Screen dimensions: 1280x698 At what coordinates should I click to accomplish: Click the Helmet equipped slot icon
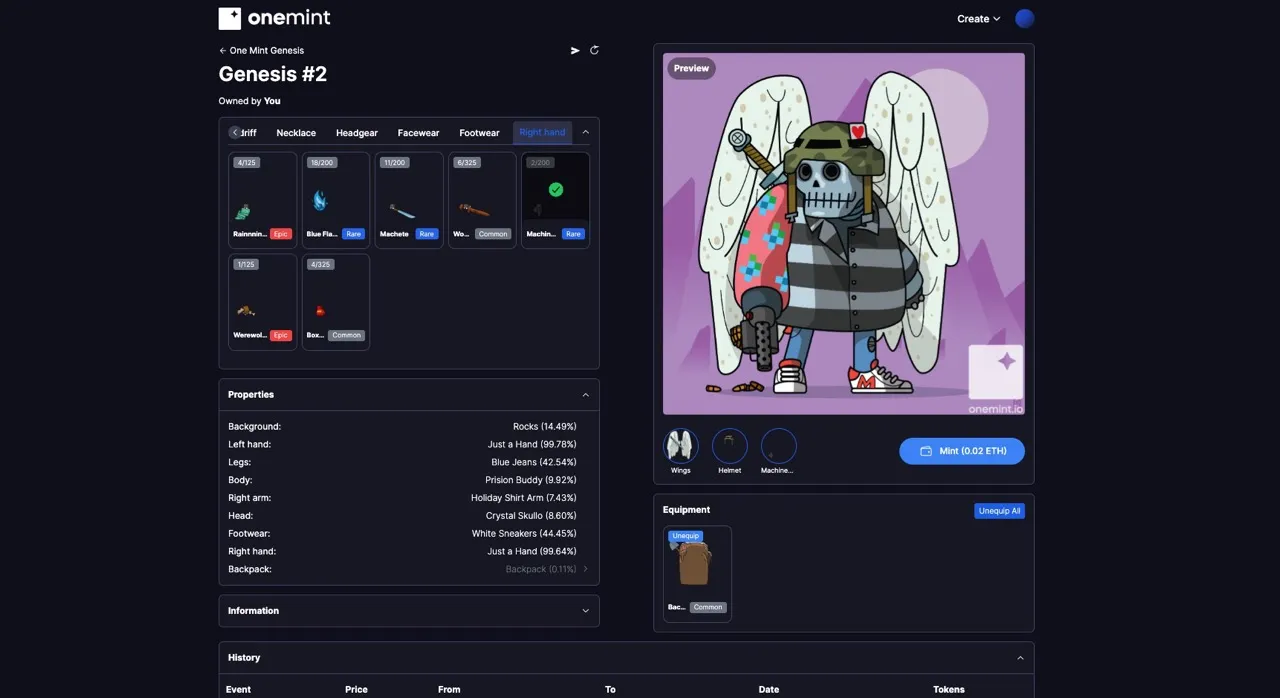click(730, 446)
